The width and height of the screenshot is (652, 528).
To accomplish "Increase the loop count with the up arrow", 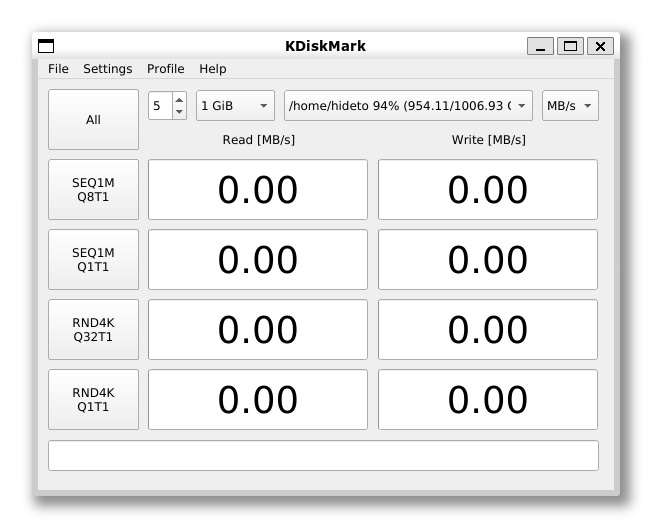I will (x=179, y=100).
